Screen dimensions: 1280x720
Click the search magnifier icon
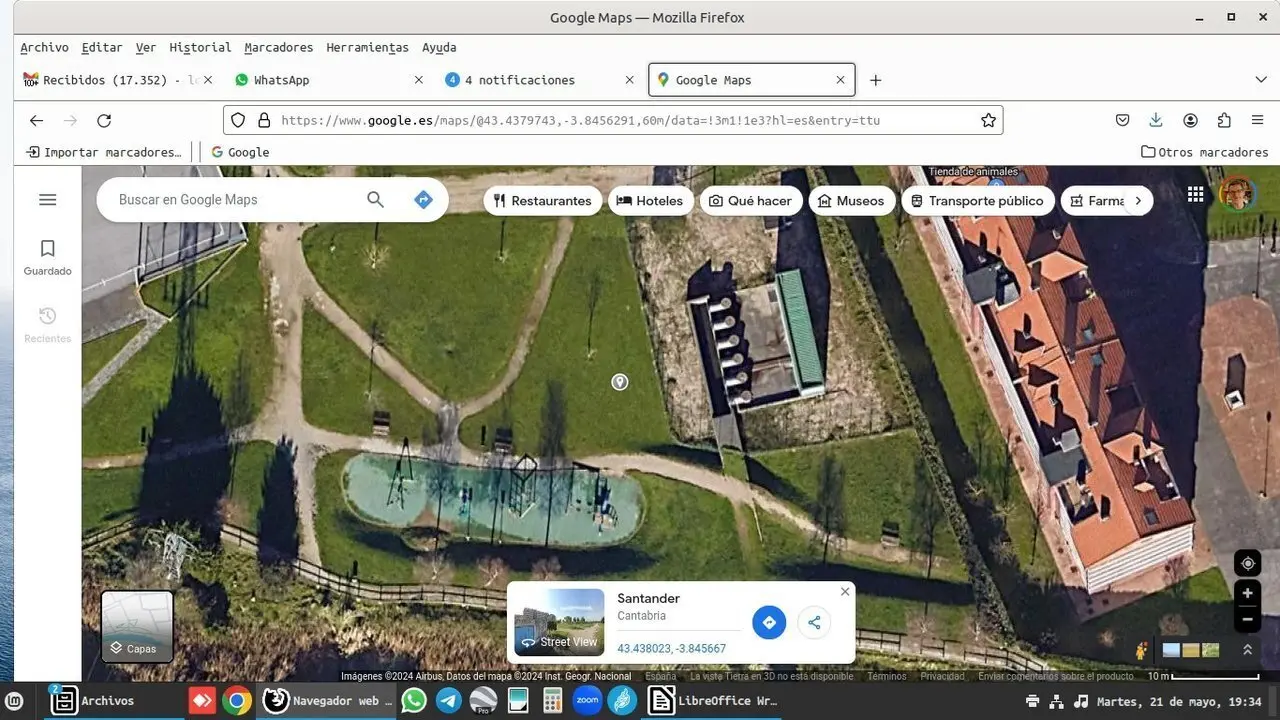click(375, 200)
